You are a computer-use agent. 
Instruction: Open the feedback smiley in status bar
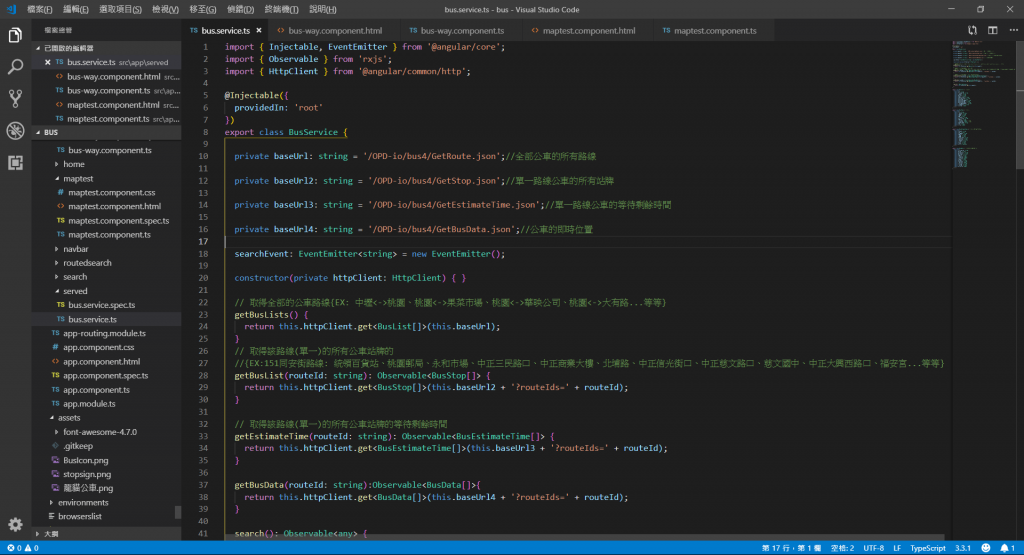tap(985, 548)
